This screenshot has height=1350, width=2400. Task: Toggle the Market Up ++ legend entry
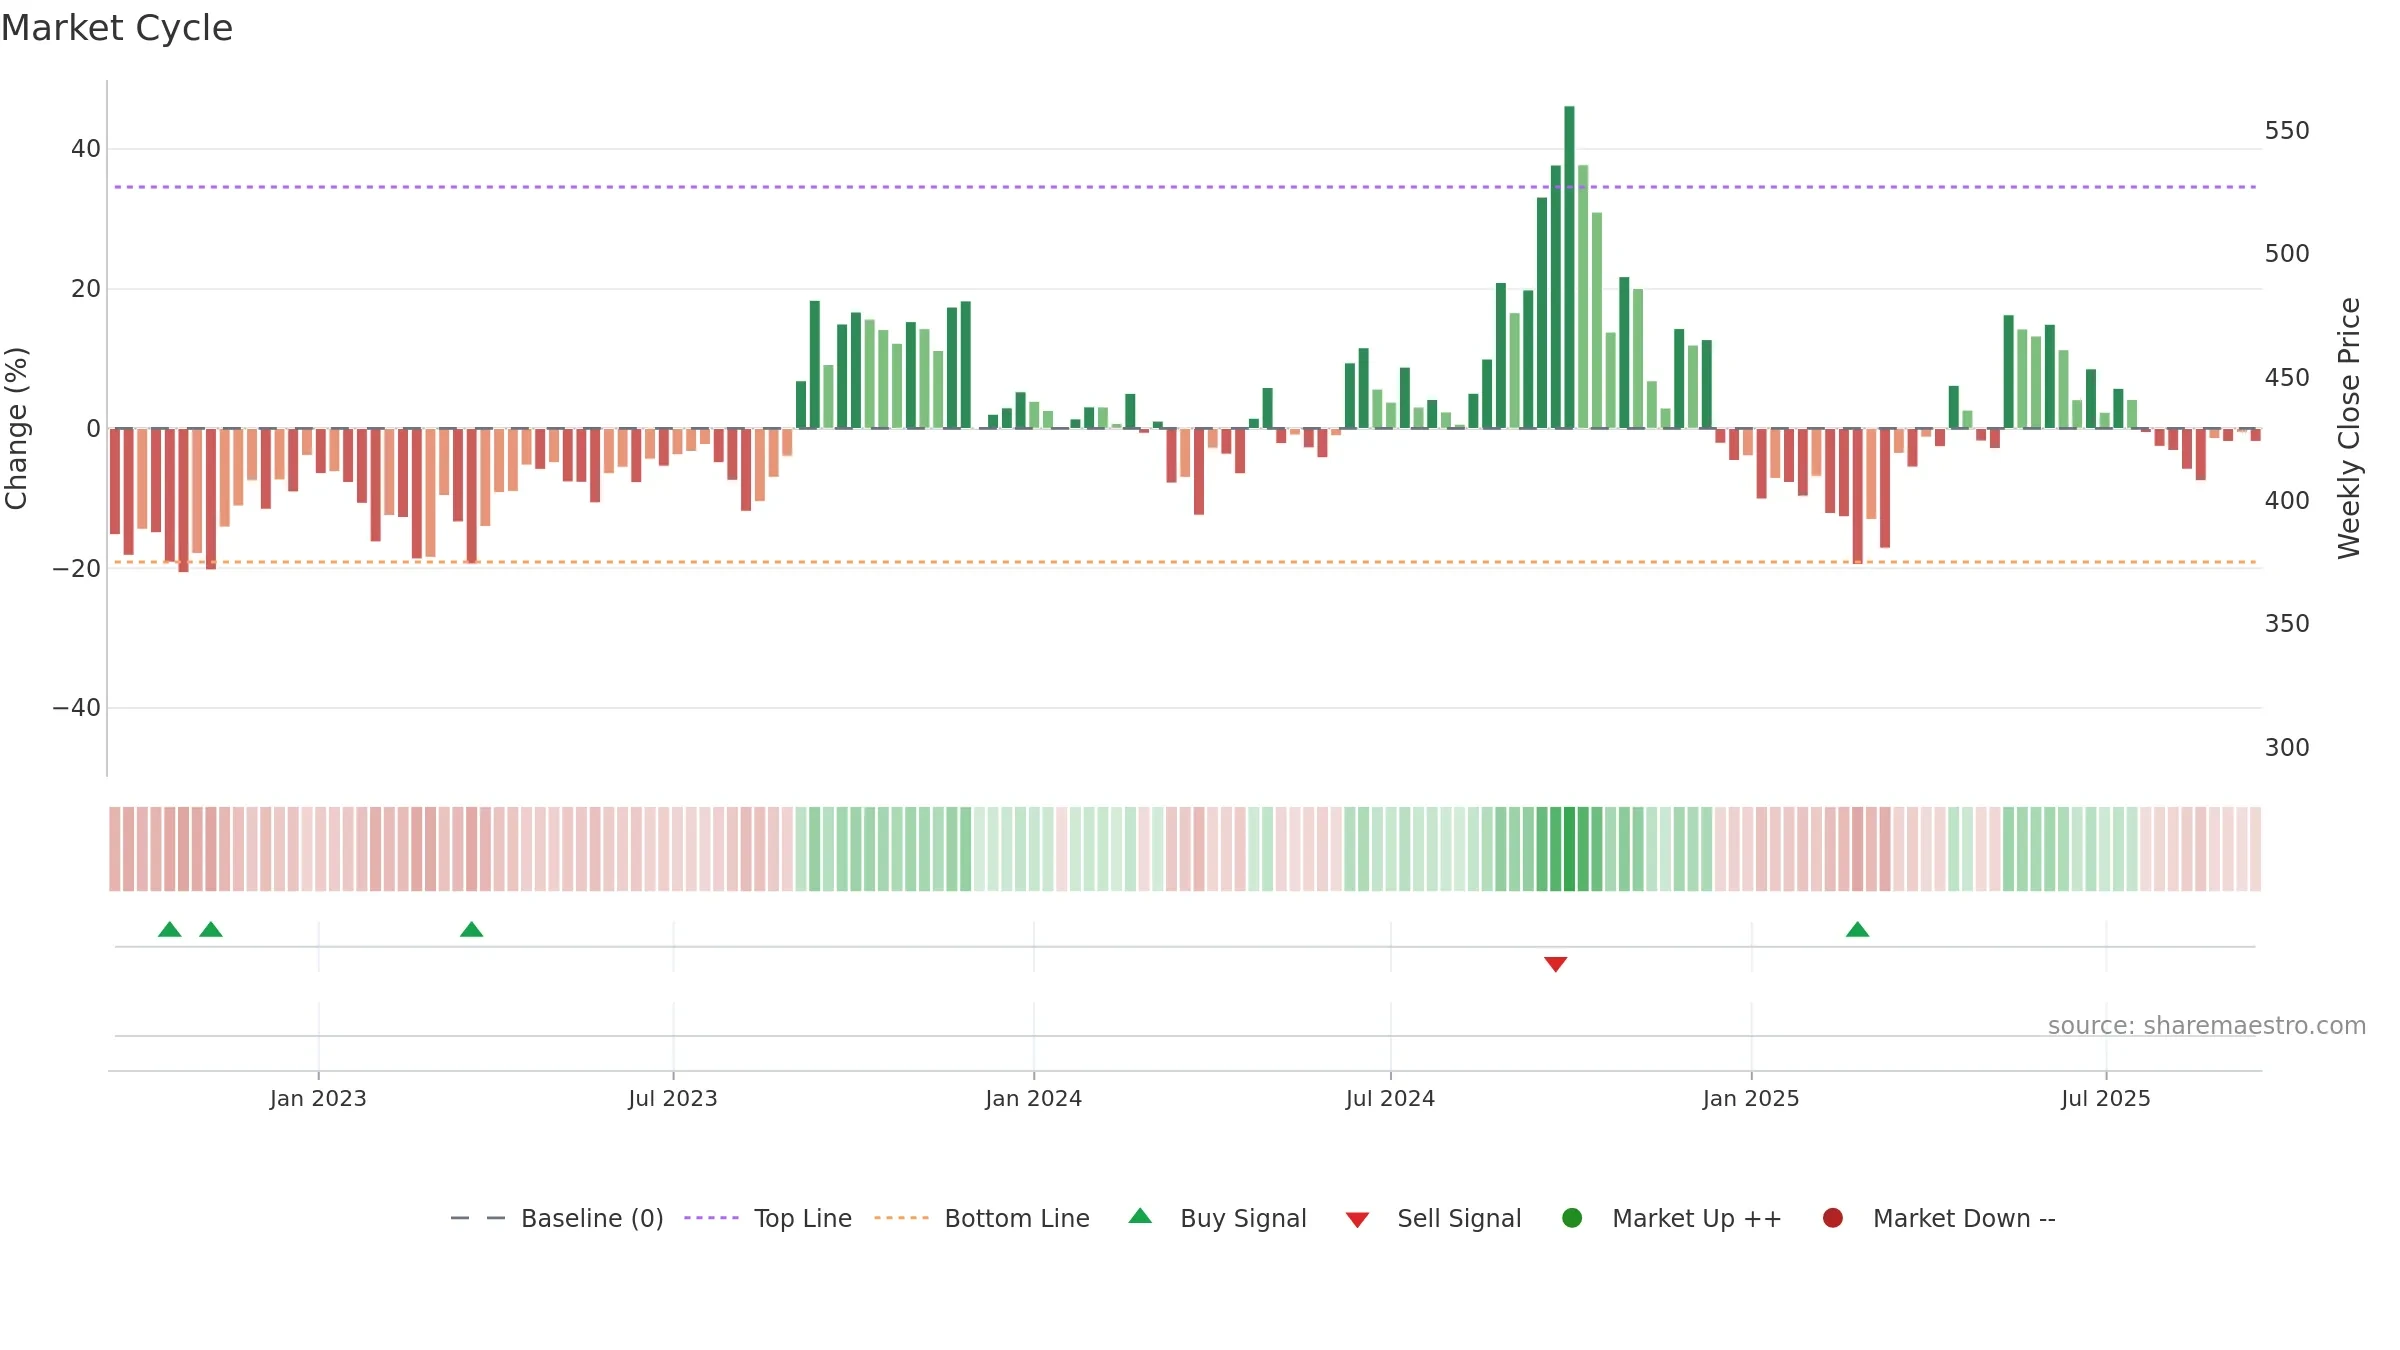pos(1671,1218)
